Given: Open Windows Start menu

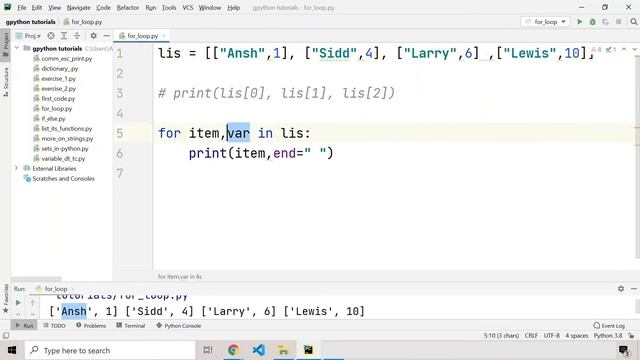Looking at the screenshot, I should [12, 350].
